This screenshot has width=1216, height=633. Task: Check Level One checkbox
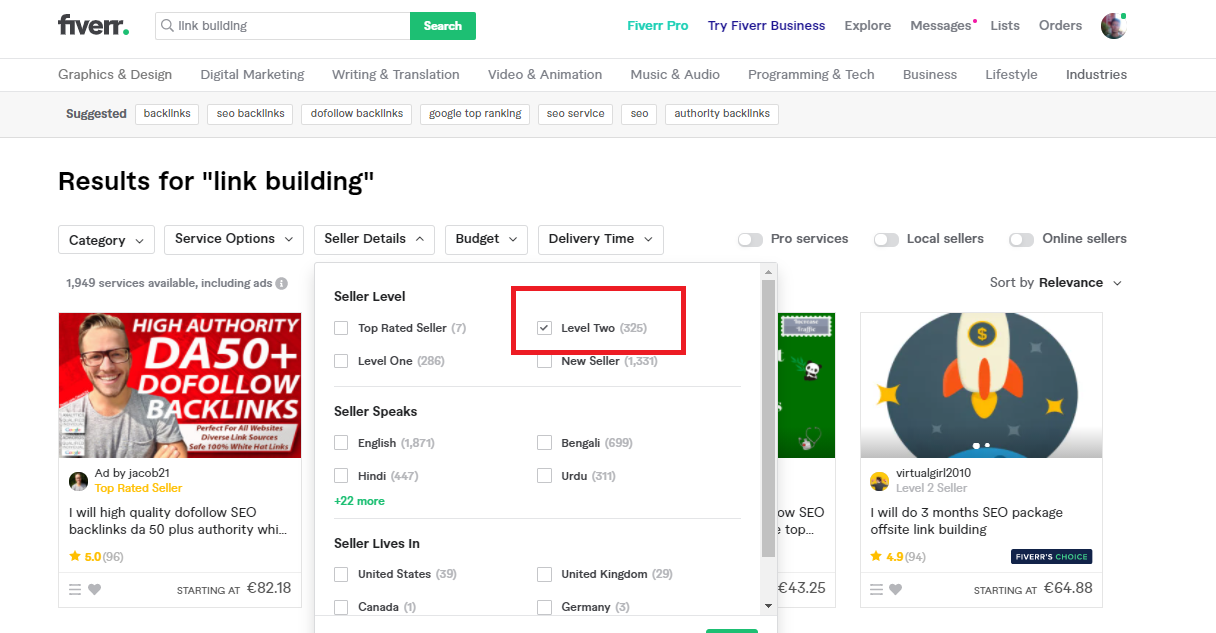[x=341, y=361]
